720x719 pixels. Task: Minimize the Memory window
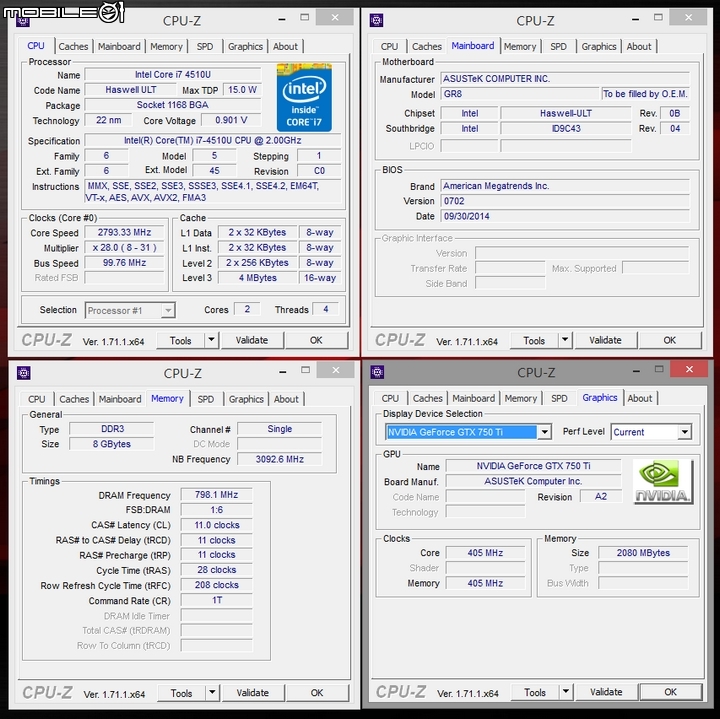(283, 371)
